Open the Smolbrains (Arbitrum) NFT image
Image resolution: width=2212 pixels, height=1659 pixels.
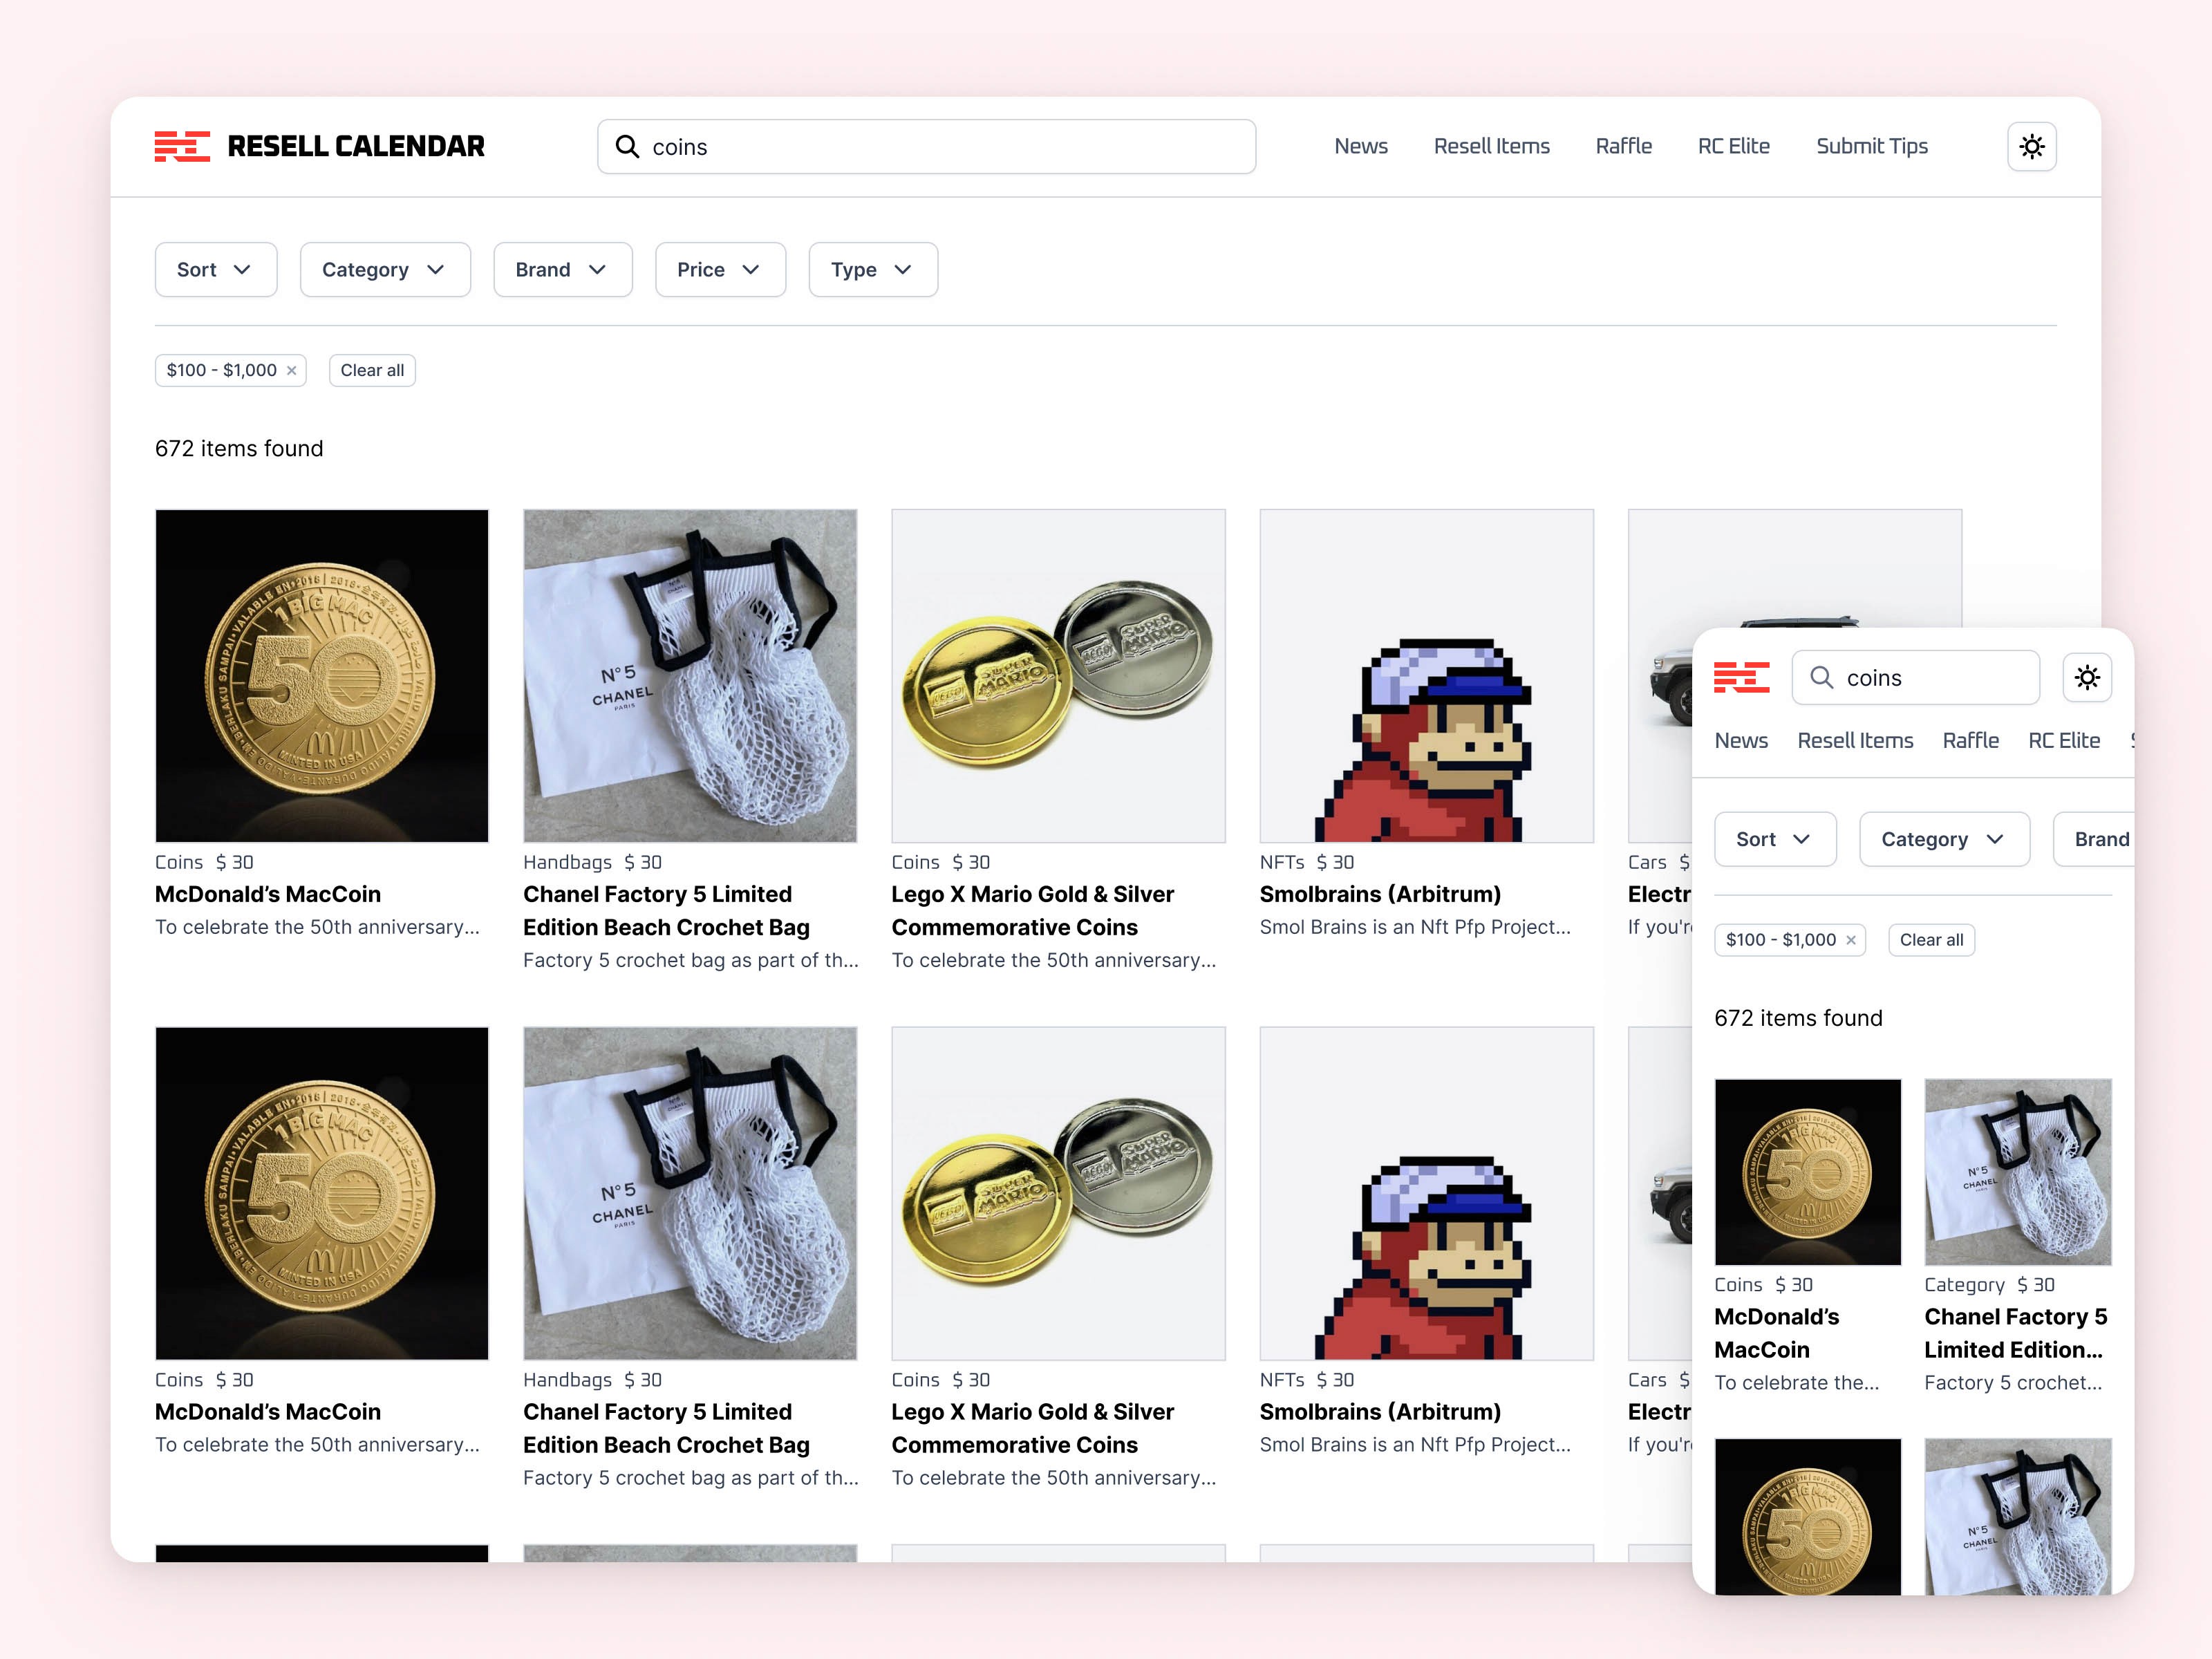click(x=1426, y=676)
